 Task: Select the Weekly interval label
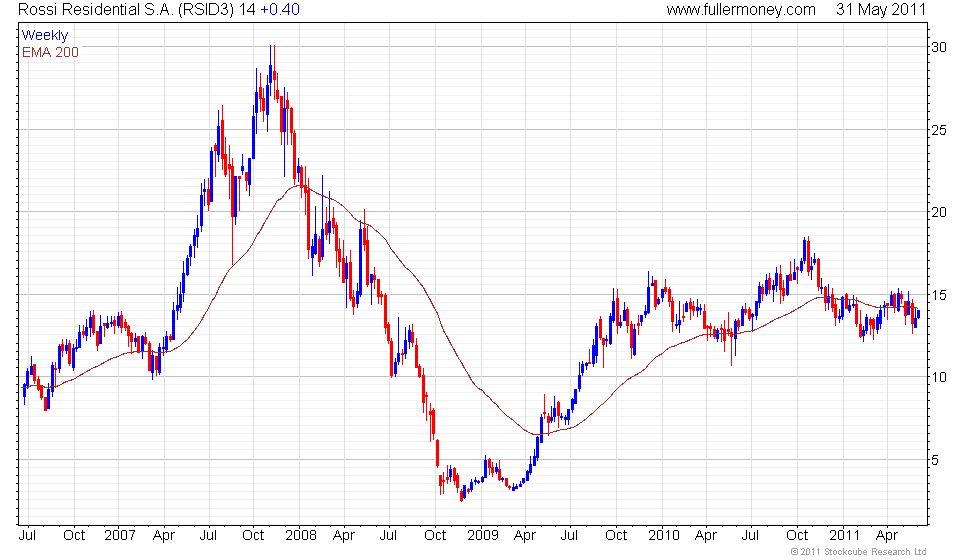(44, 36)
